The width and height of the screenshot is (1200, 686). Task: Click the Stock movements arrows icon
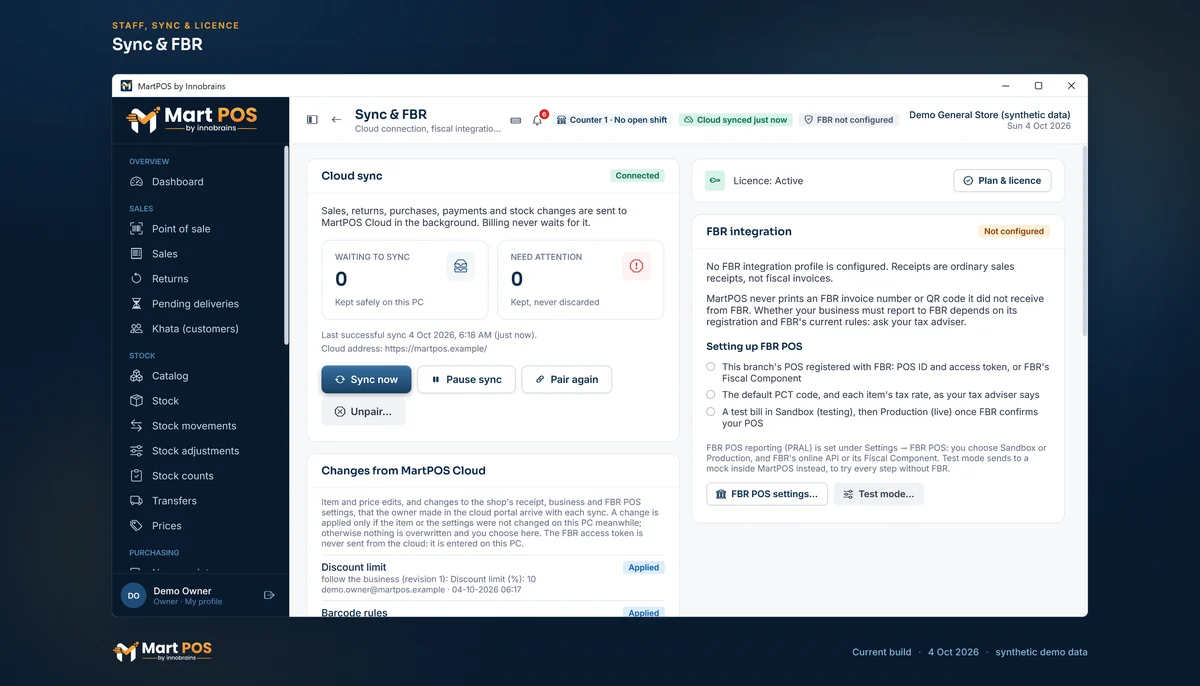click(x=137, y=426)
